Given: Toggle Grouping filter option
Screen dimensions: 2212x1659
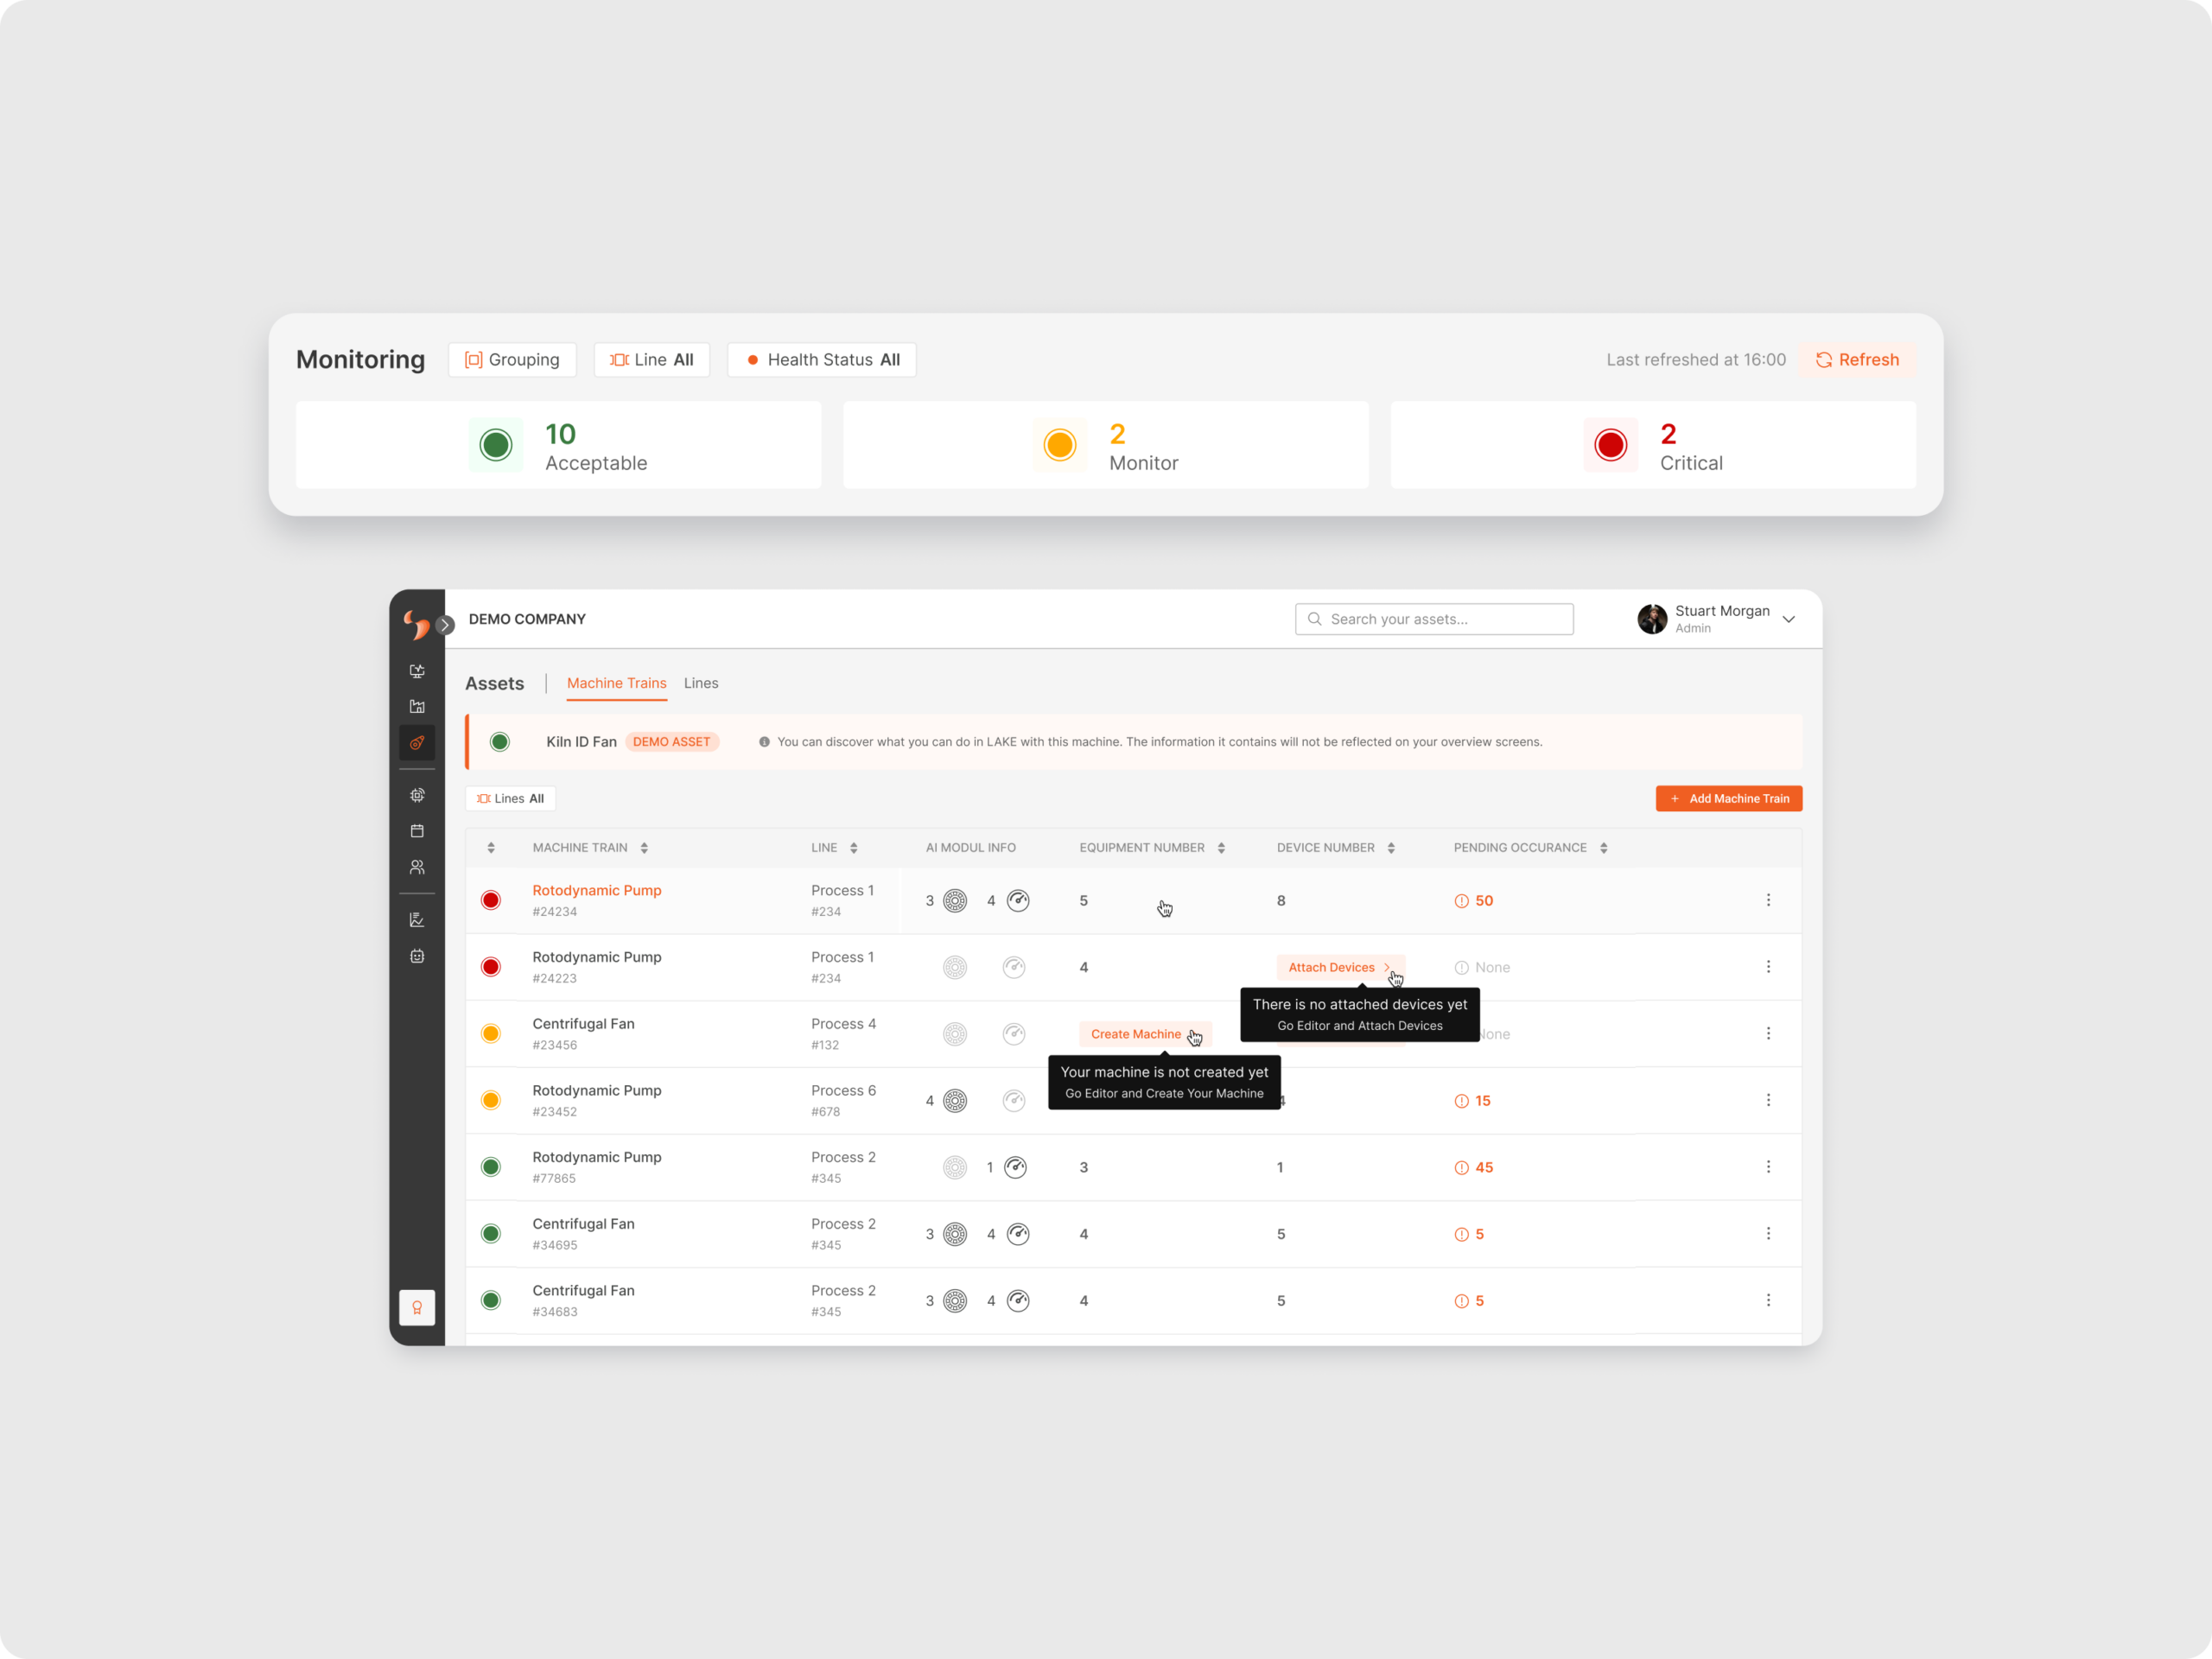Looking at the screenshot, I should click(x=512, y=359).
